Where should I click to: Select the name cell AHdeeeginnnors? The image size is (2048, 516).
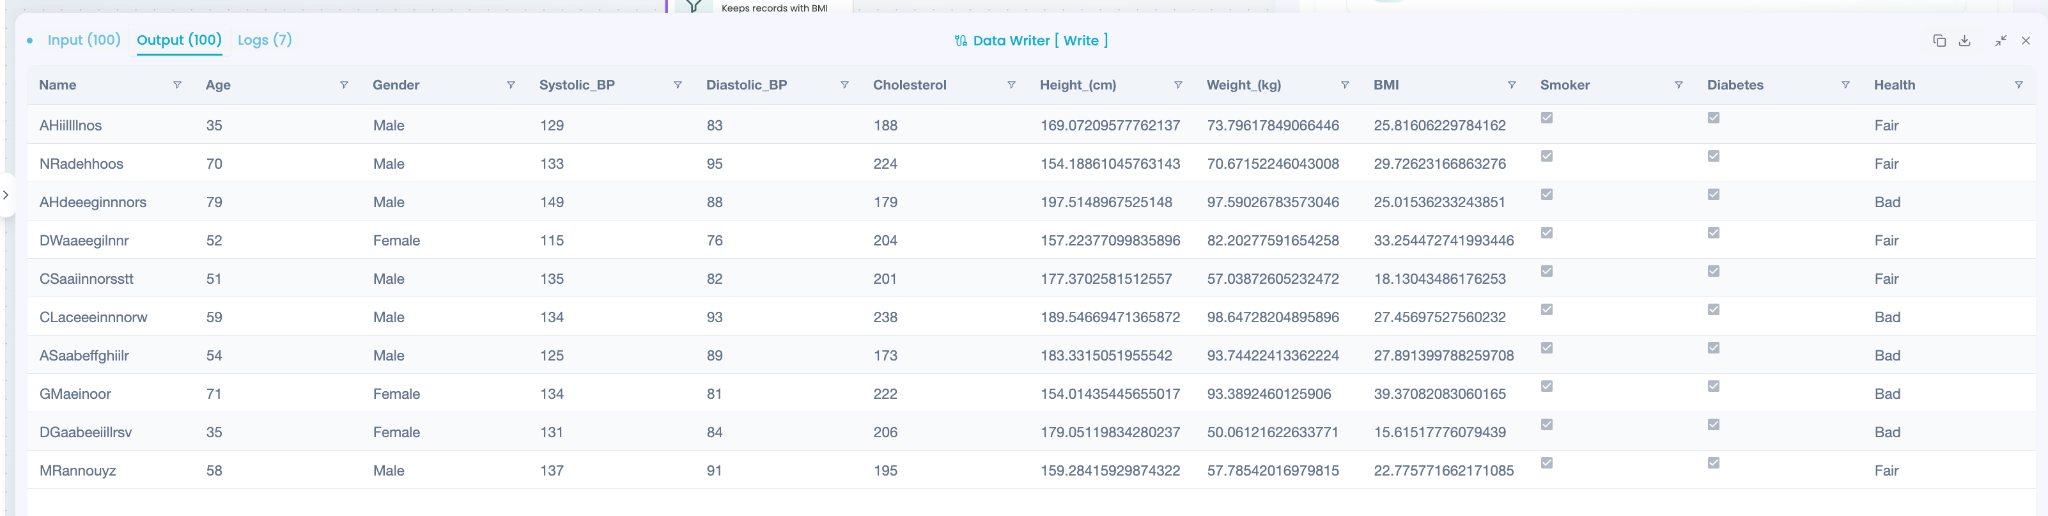(93, 202)
